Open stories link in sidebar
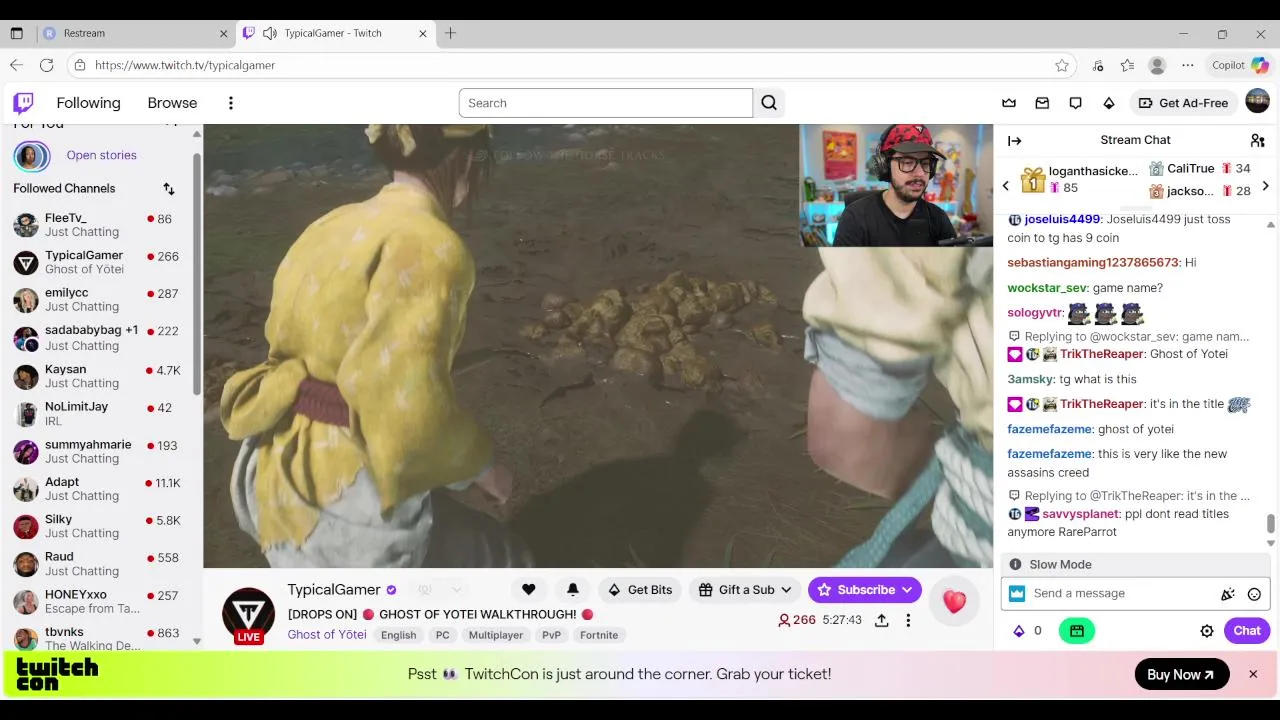This screenshot has height=720, width=1280. (x=101, y=156)
